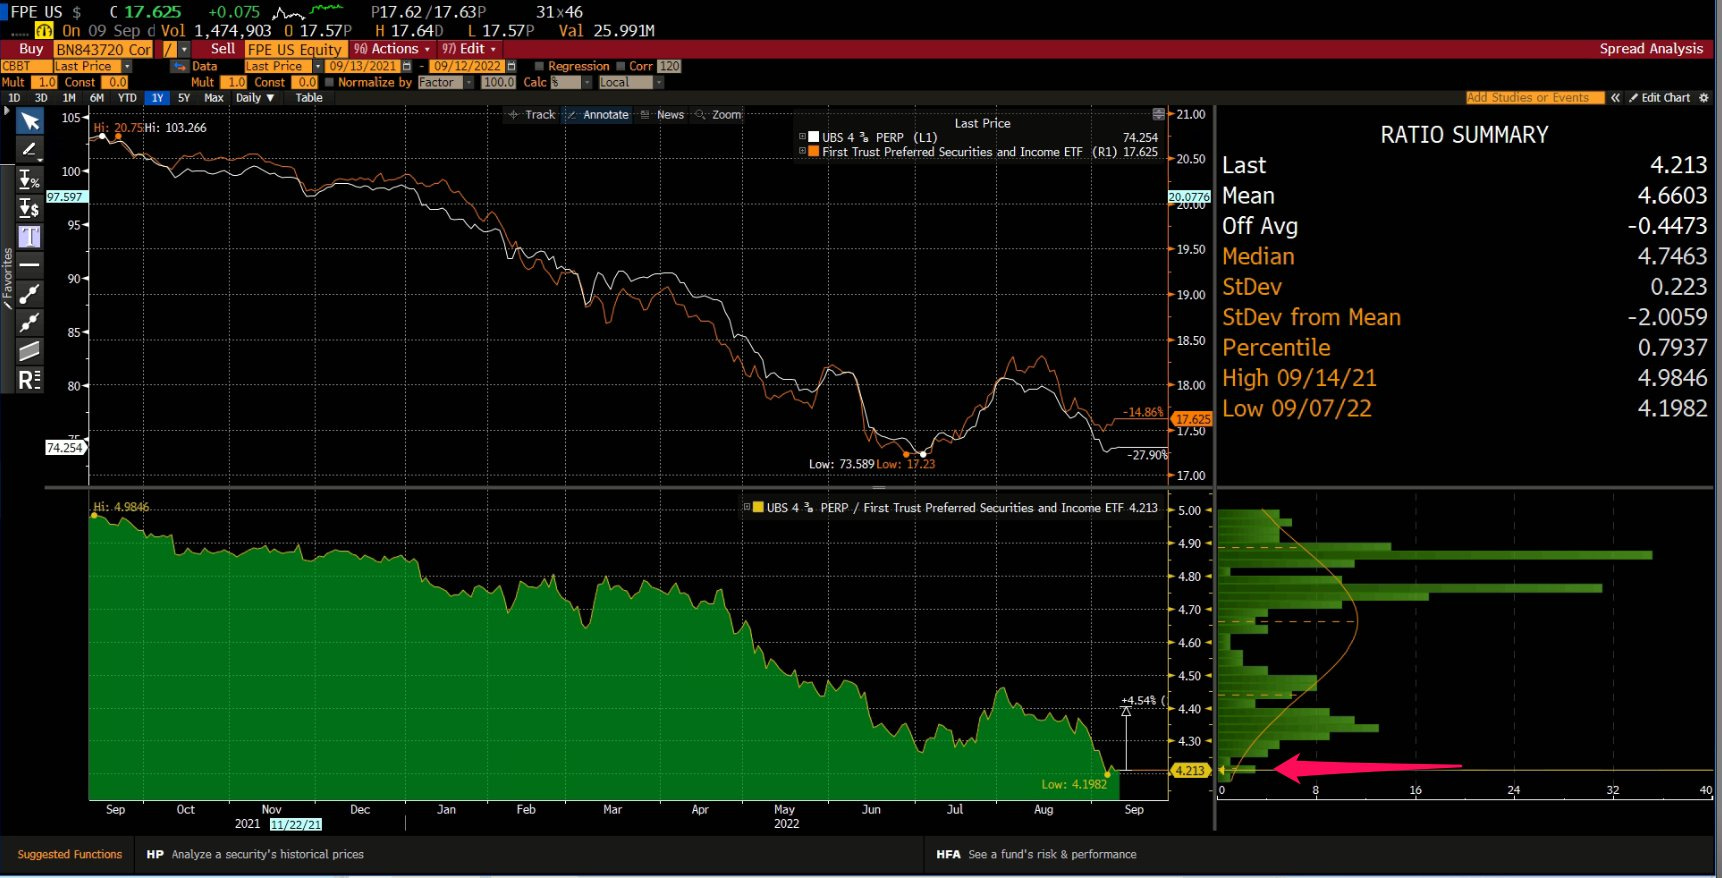Screen dimensions: 1722x878
Task: Open the Favorites sidebar tab
Action: click(8, 278)
